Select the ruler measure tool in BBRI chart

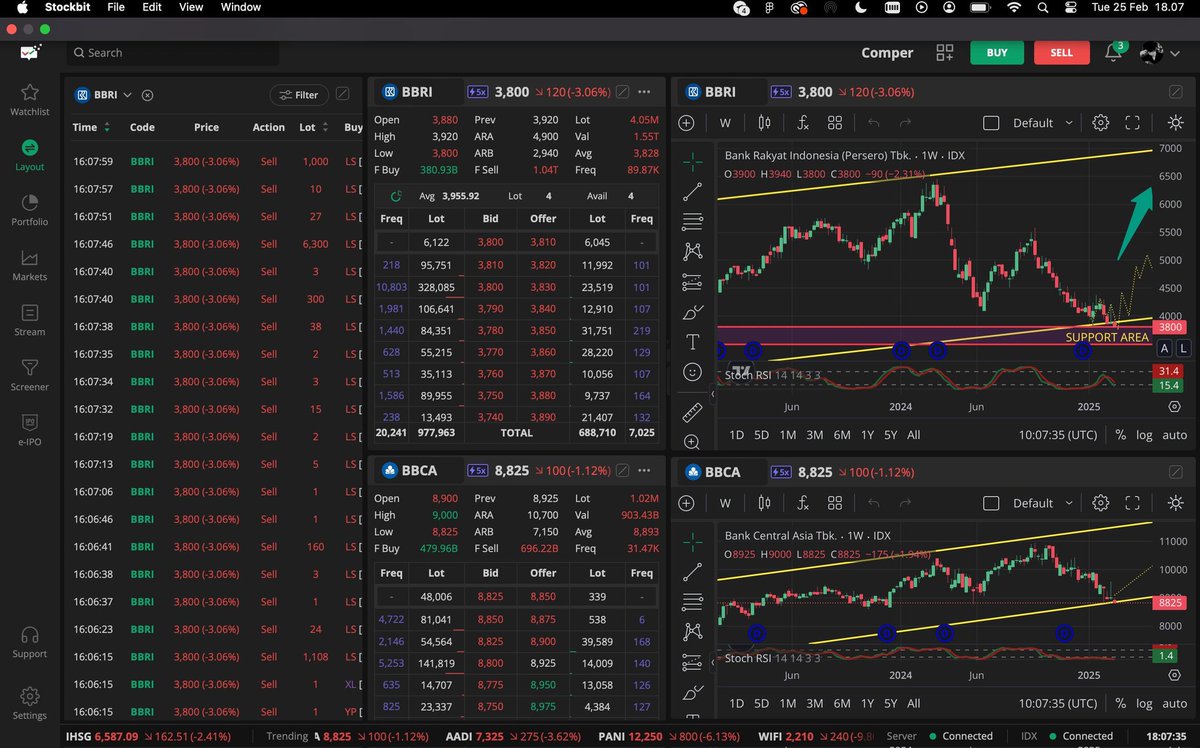coord(691,412)
